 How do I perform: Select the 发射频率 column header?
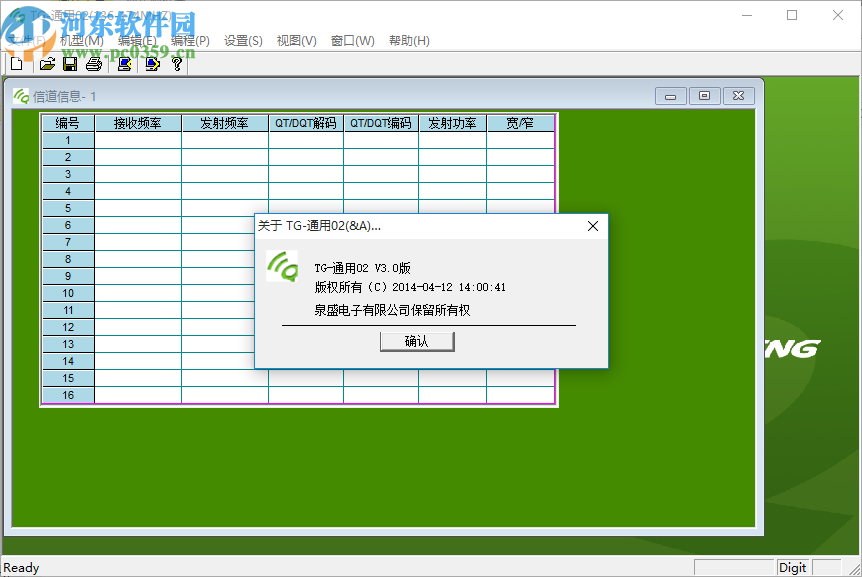coord(224,123)
